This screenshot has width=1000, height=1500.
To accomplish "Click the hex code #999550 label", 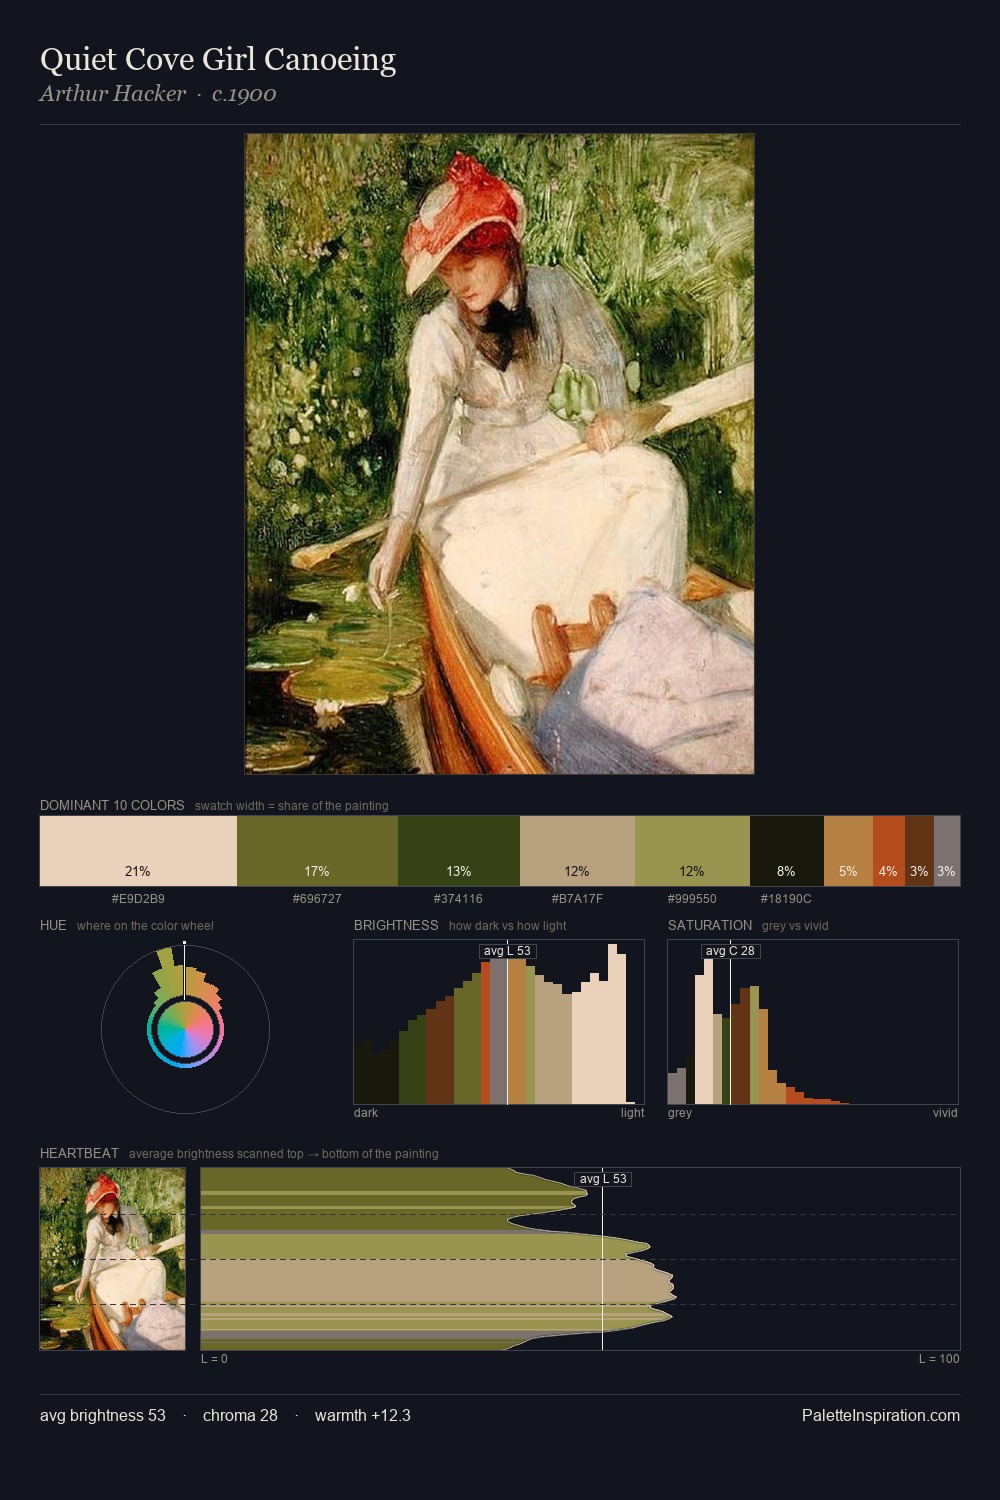I will pyautogui.click(x=692, y=899).
